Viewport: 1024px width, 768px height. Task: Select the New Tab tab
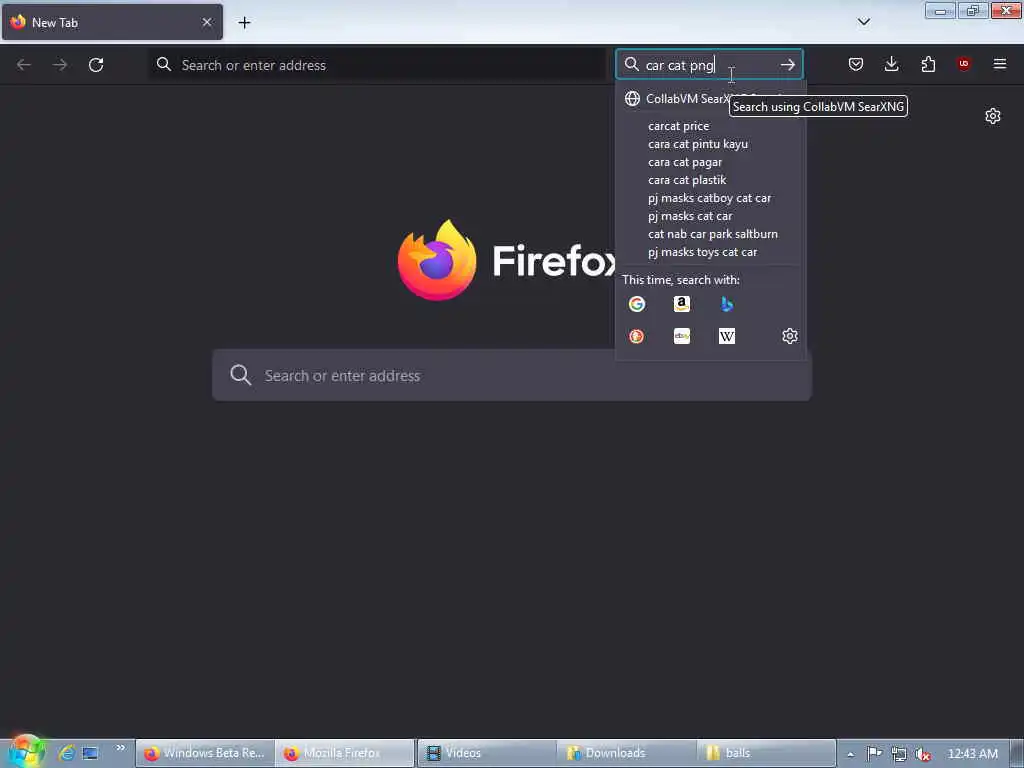(112, 22)
